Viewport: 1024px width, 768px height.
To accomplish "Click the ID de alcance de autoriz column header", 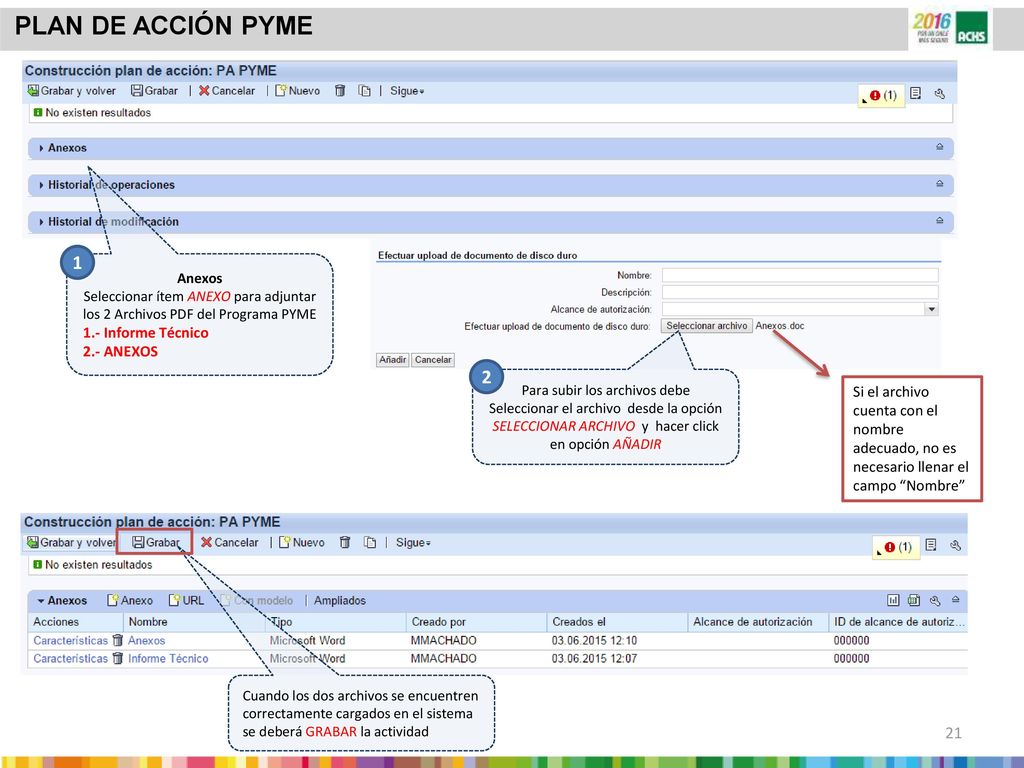I will coord(899,622).
